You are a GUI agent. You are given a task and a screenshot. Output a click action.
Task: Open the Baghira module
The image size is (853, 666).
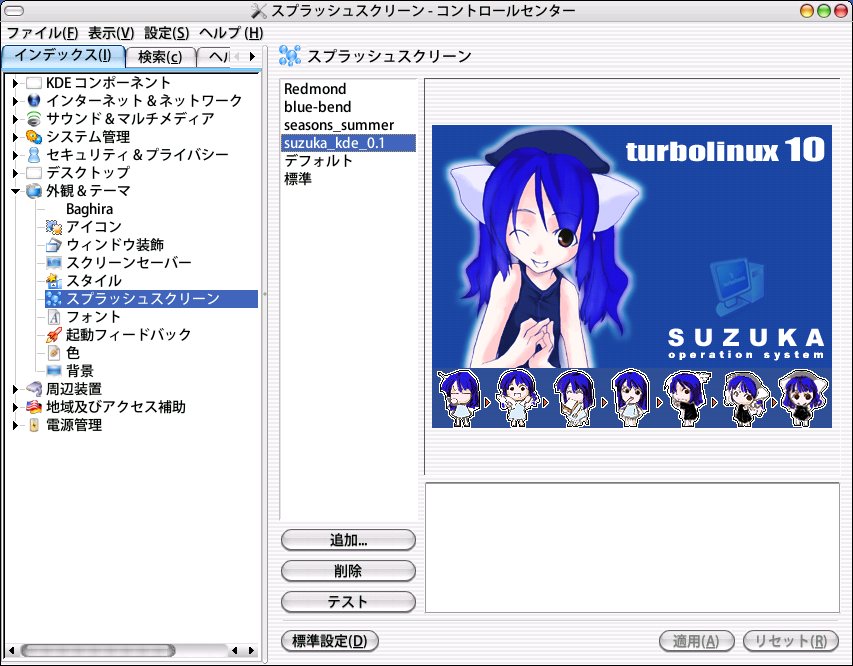[90, 209]
